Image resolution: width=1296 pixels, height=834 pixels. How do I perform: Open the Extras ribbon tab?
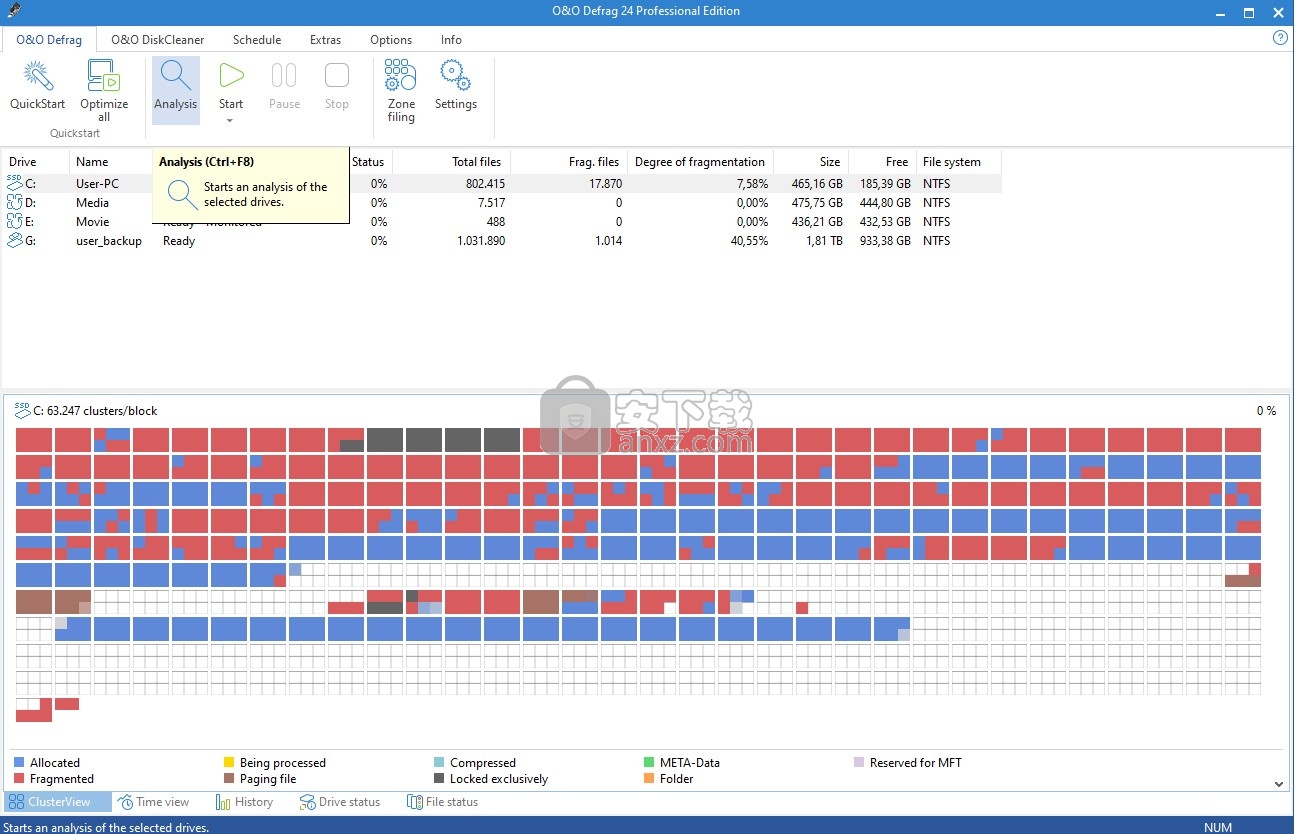tap(325, 40)
